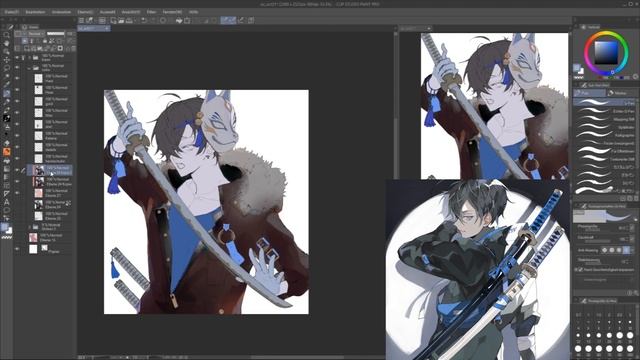Screen dimensions: 640x360
Task: Select the last brush in the list
Action: [x=604, y=191]
